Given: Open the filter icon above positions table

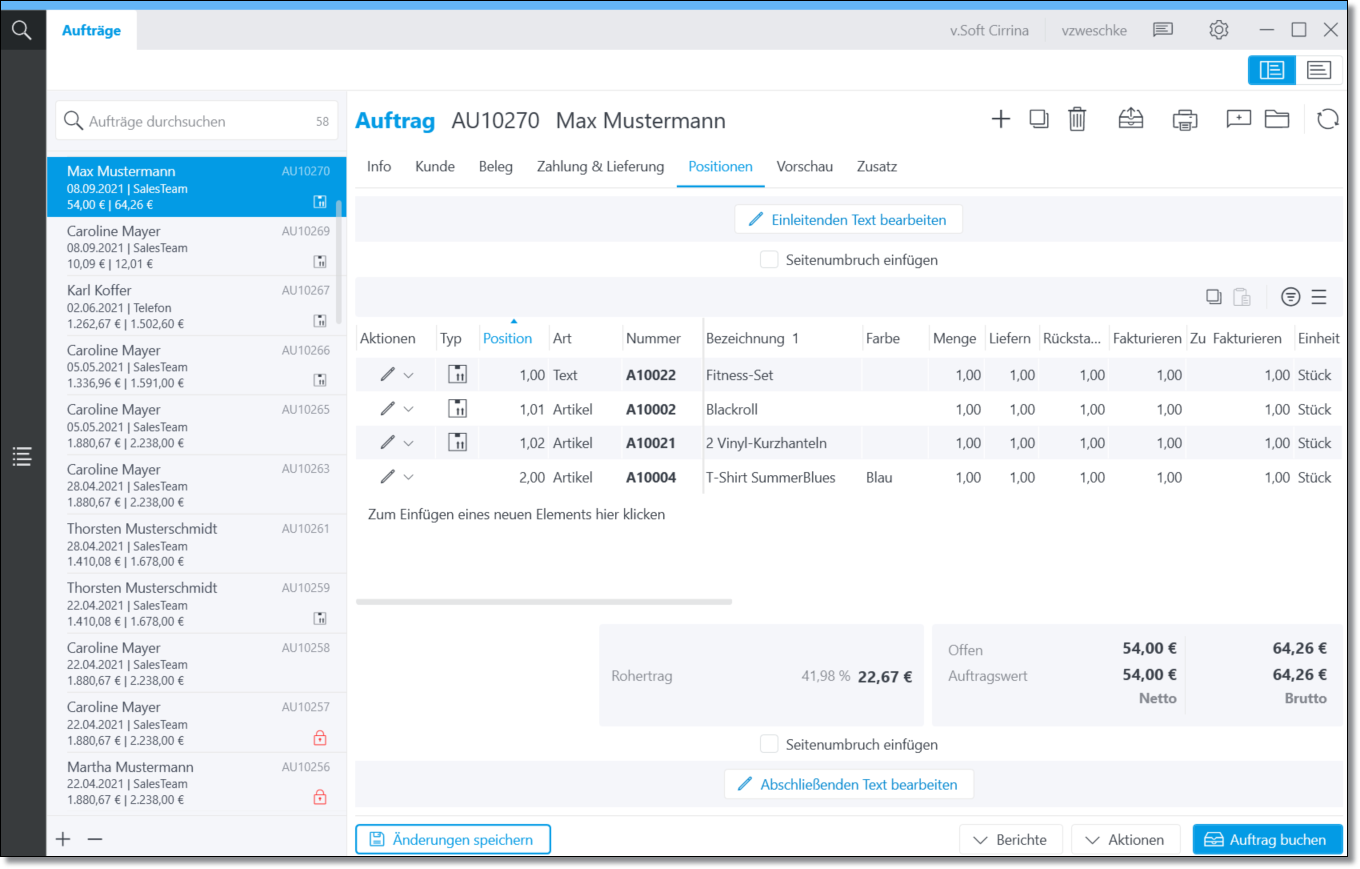Looking at the screenshot, I should pos(1291,297).
